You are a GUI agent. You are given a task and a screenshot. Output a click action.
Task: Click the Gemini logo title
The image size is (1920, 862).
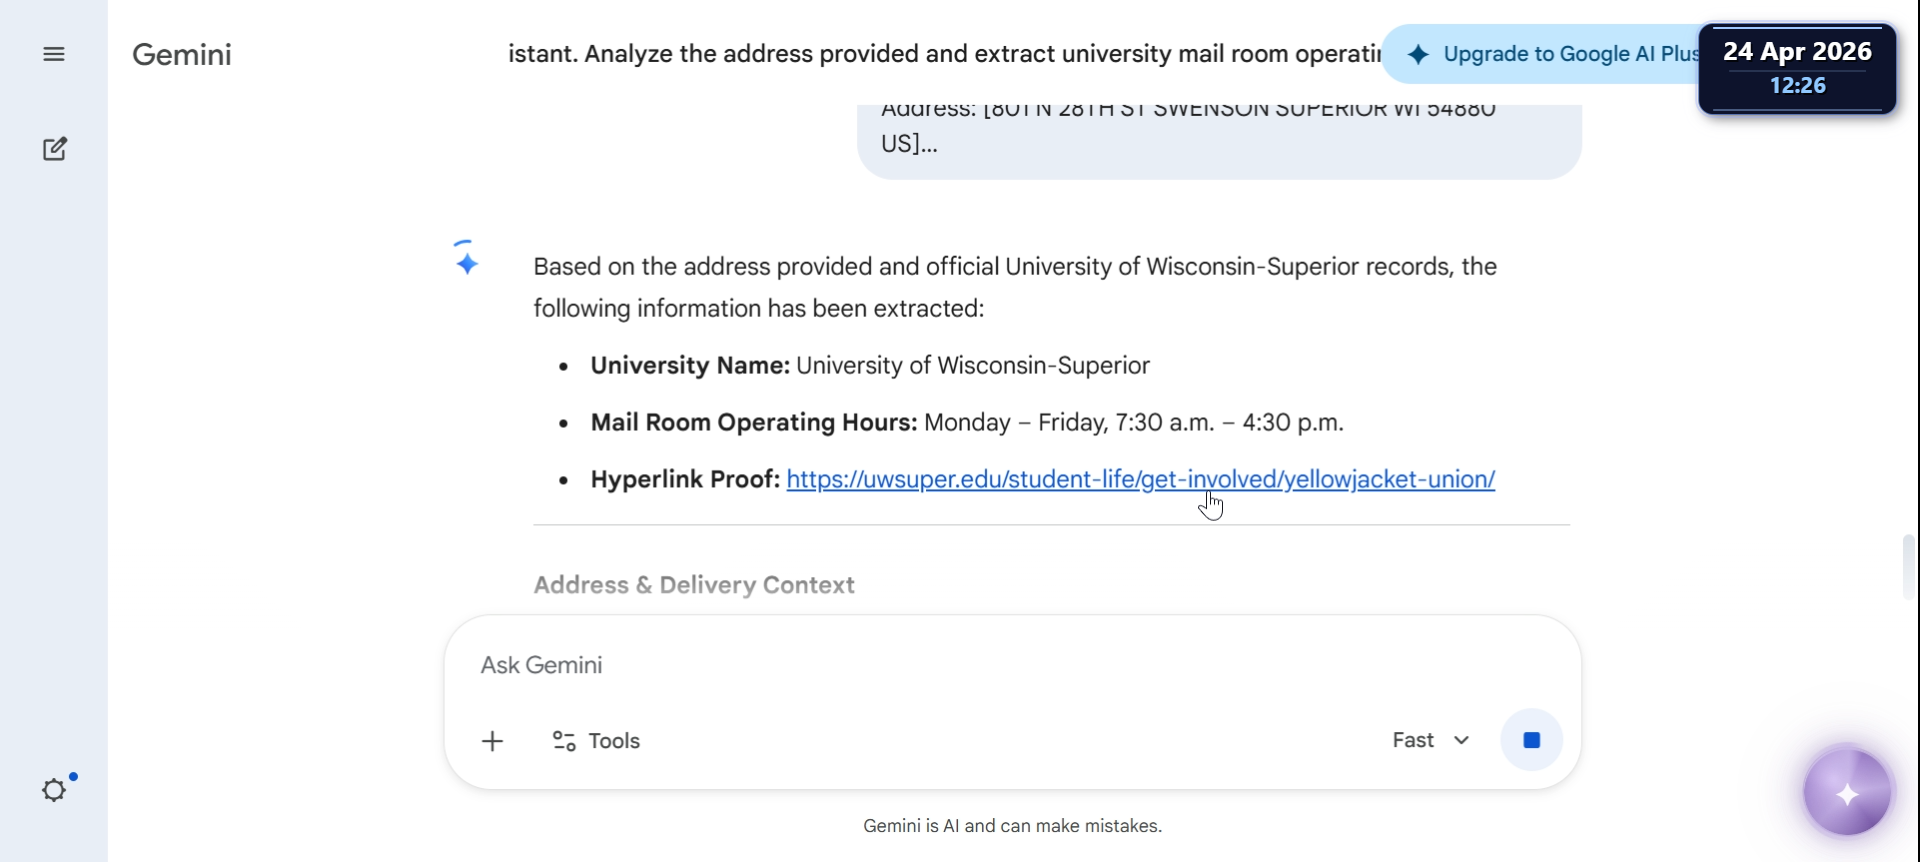[182, 54]
